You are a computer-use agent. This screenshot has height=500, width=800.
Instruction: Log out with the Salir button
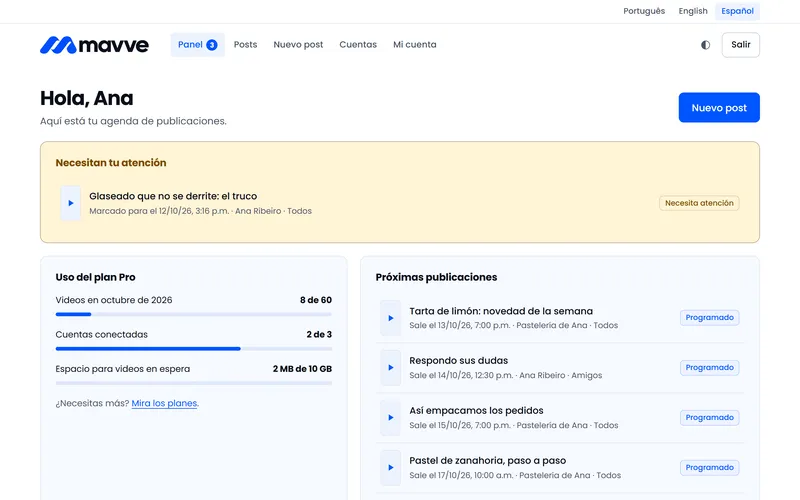point(740,45)
